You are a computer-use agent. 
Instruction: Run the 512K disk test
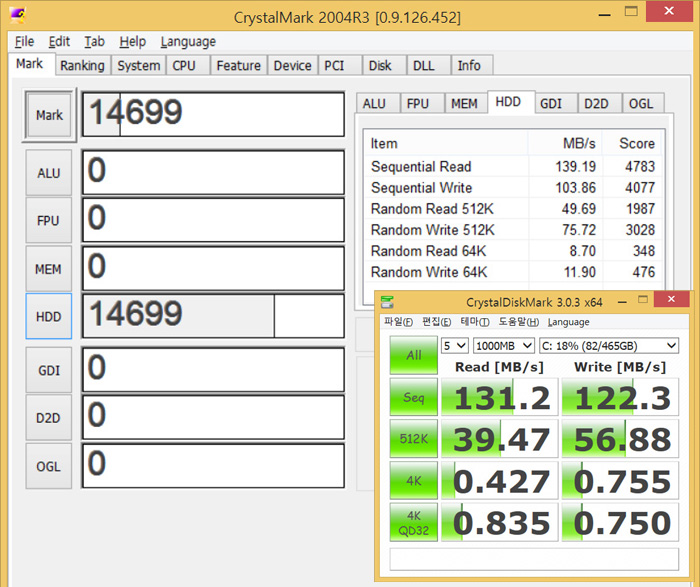point(413,439)
